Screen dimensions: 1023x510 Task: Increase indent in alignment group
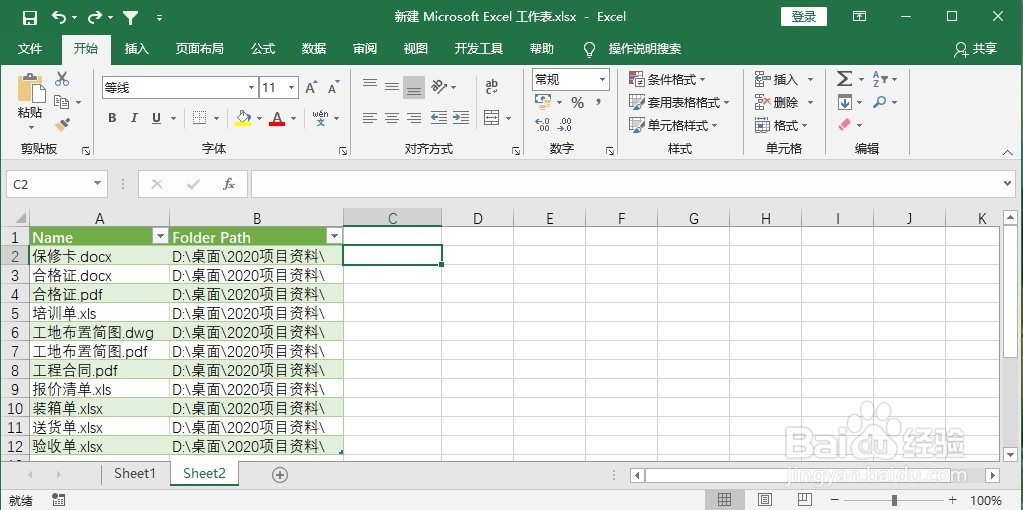pyautogui.click(x=461, y=118)
